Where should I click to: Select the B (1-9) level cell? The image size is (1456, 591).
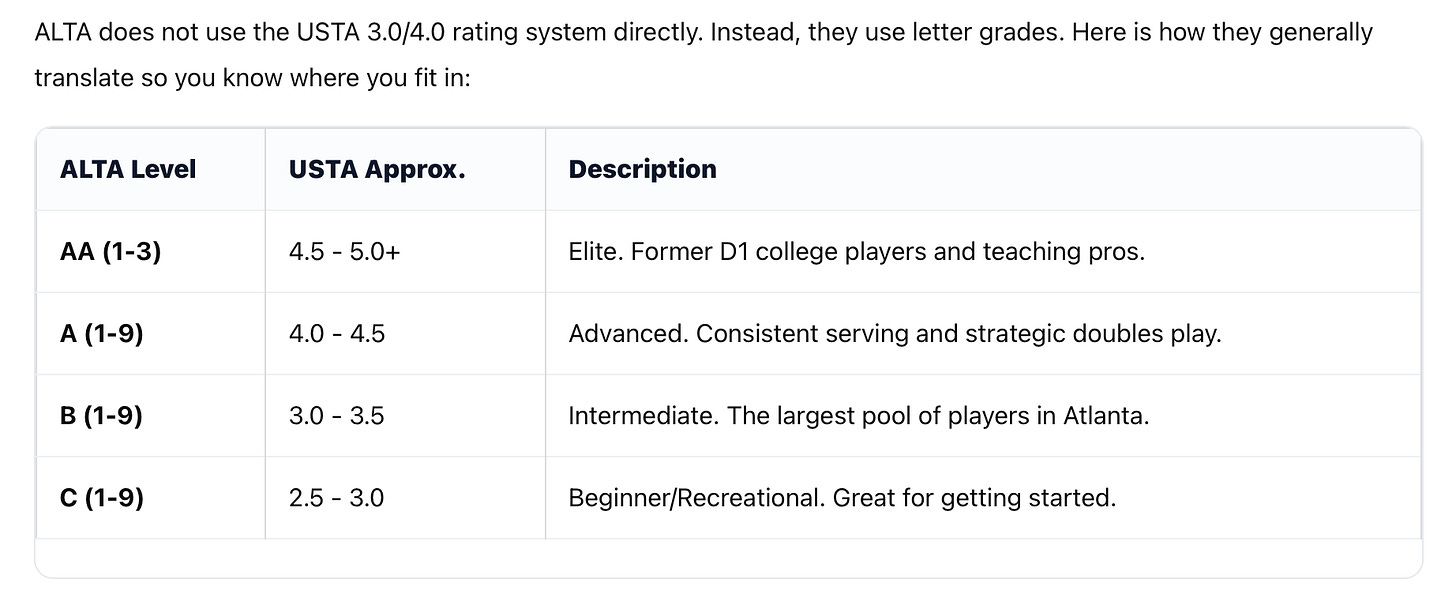pos(151,415)
